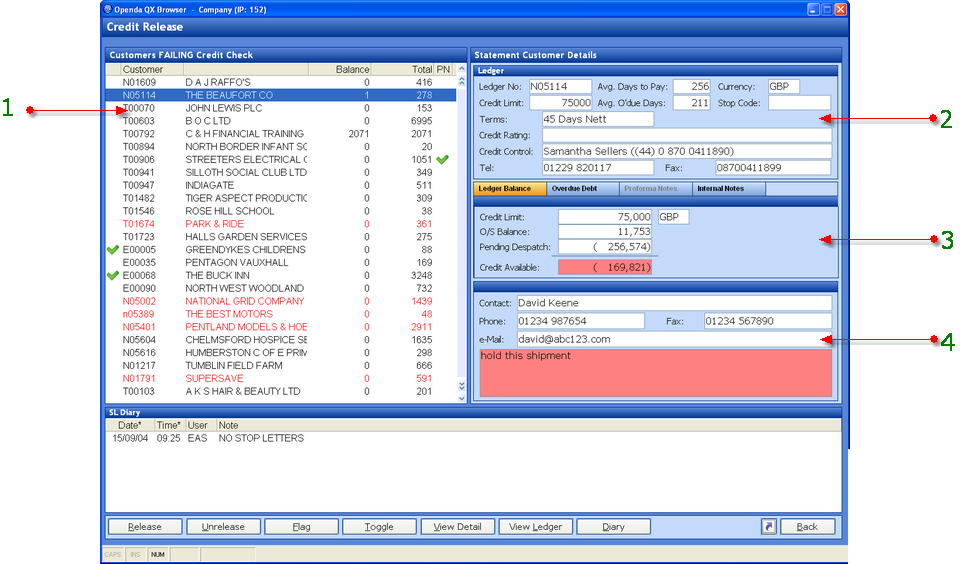Click the Openda QX Browser title bar icon
Screen dimensions: 960x564
click(108, 9)
